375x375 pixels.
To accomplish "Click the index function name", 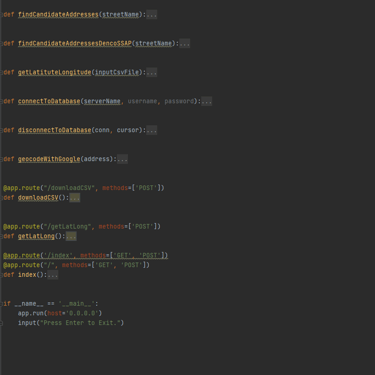I will point(27,275).
